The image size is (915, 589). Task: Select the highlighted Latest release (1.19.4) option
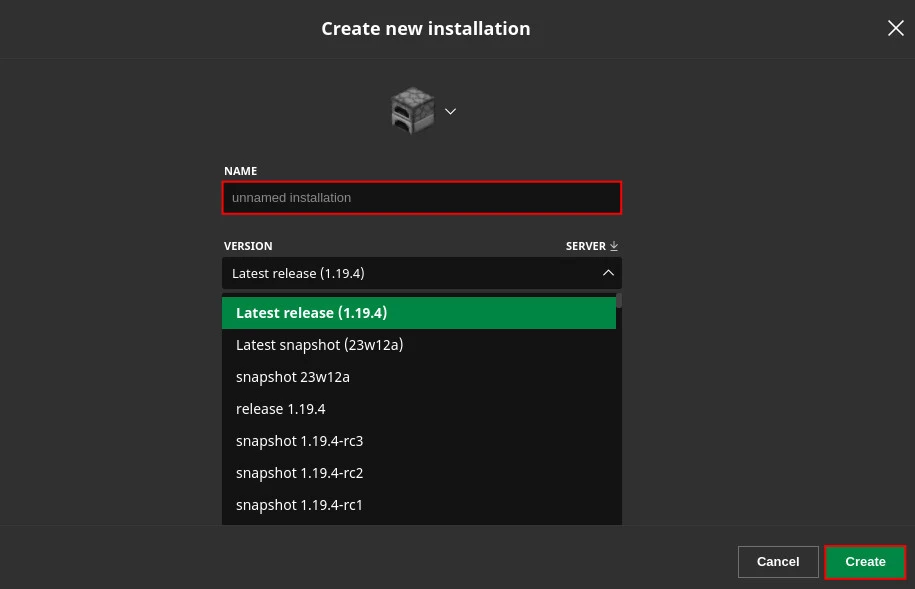[x=418, y=313]
